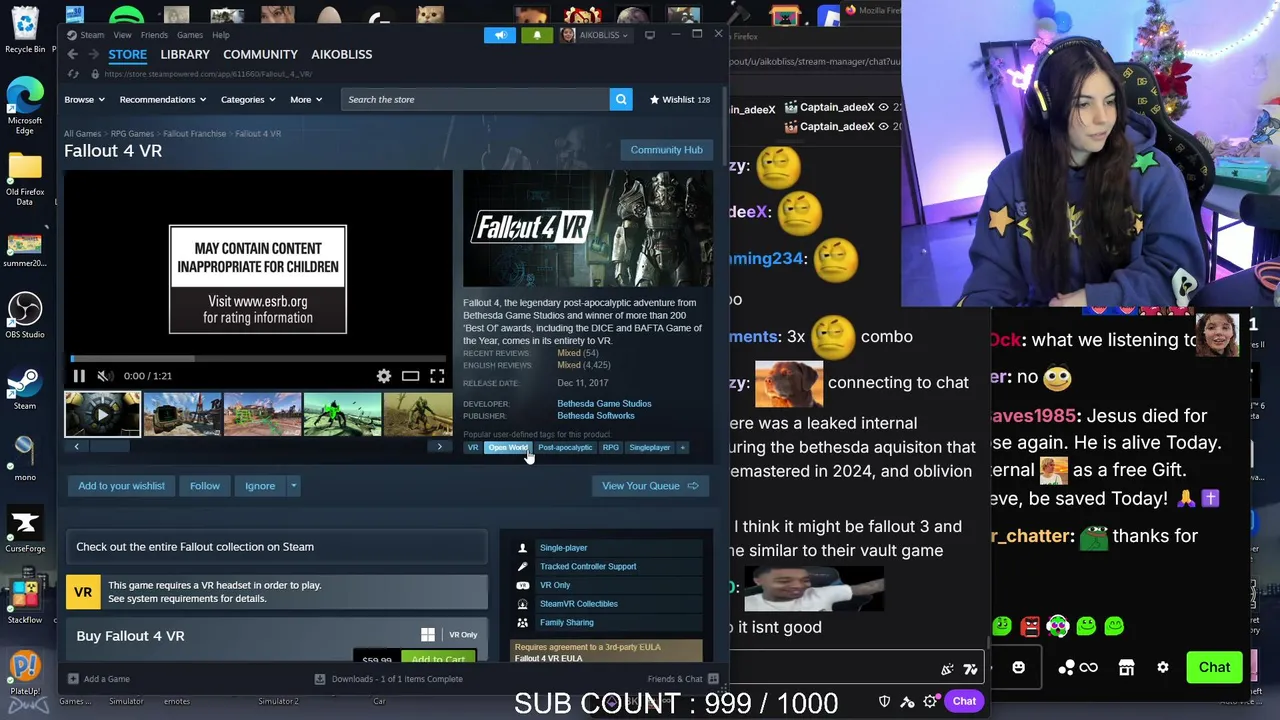Image resolution: width=1280 pixels, height=720 pixels.
Task: Click View Your Queue
Action: point(650,486)
